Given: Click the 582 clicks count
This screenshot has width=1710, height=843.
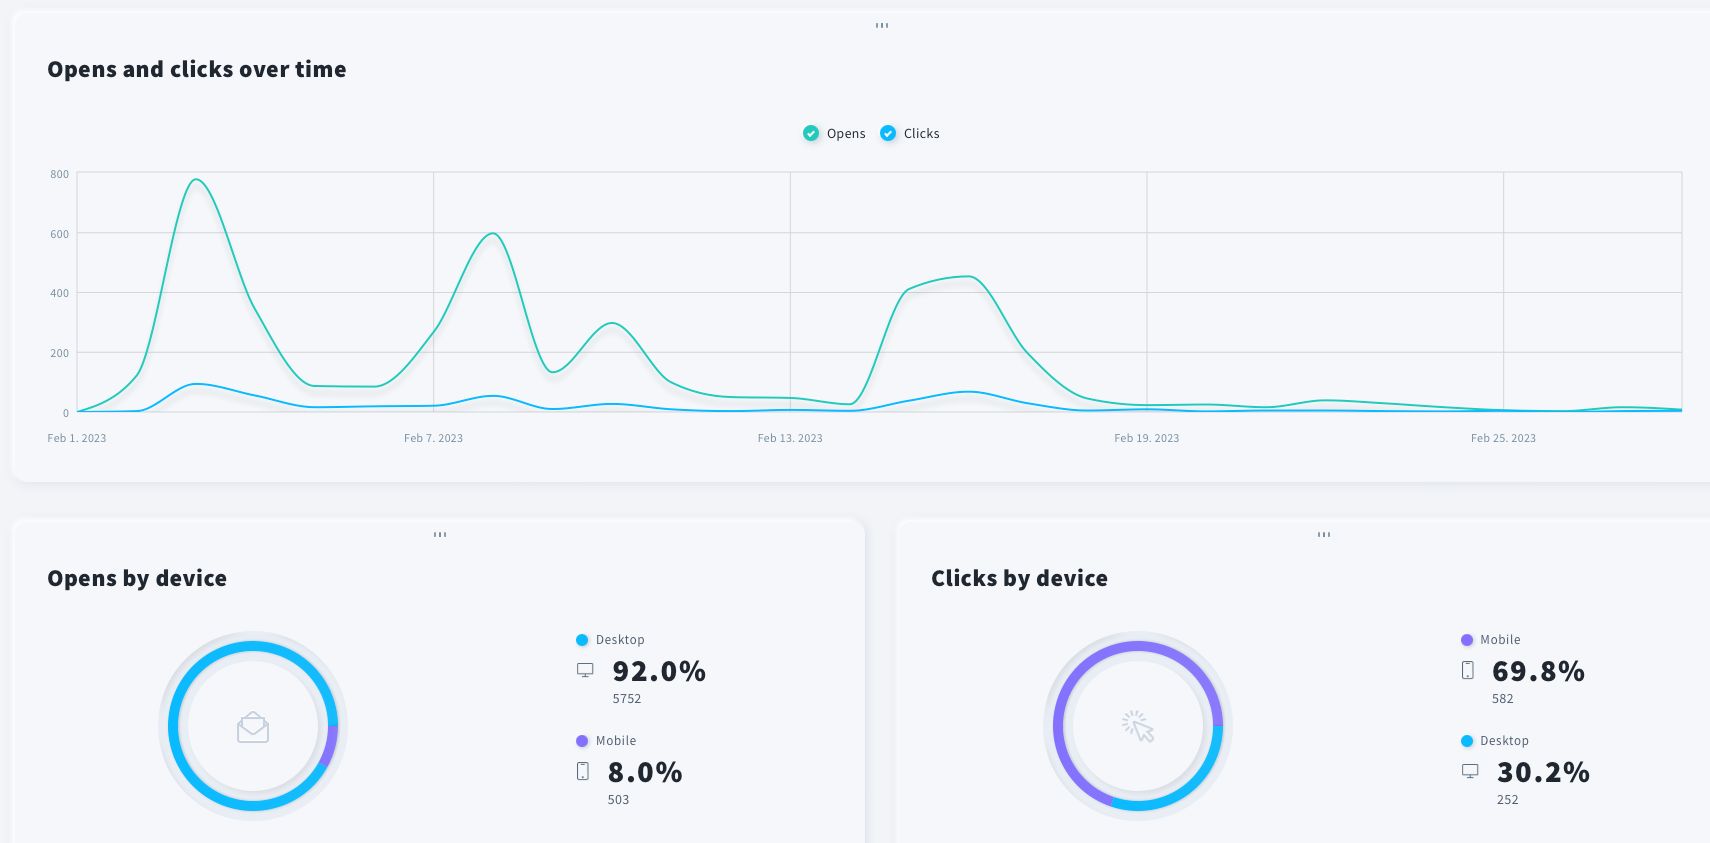Looking at the screenshot, I should pos(1503,699).
